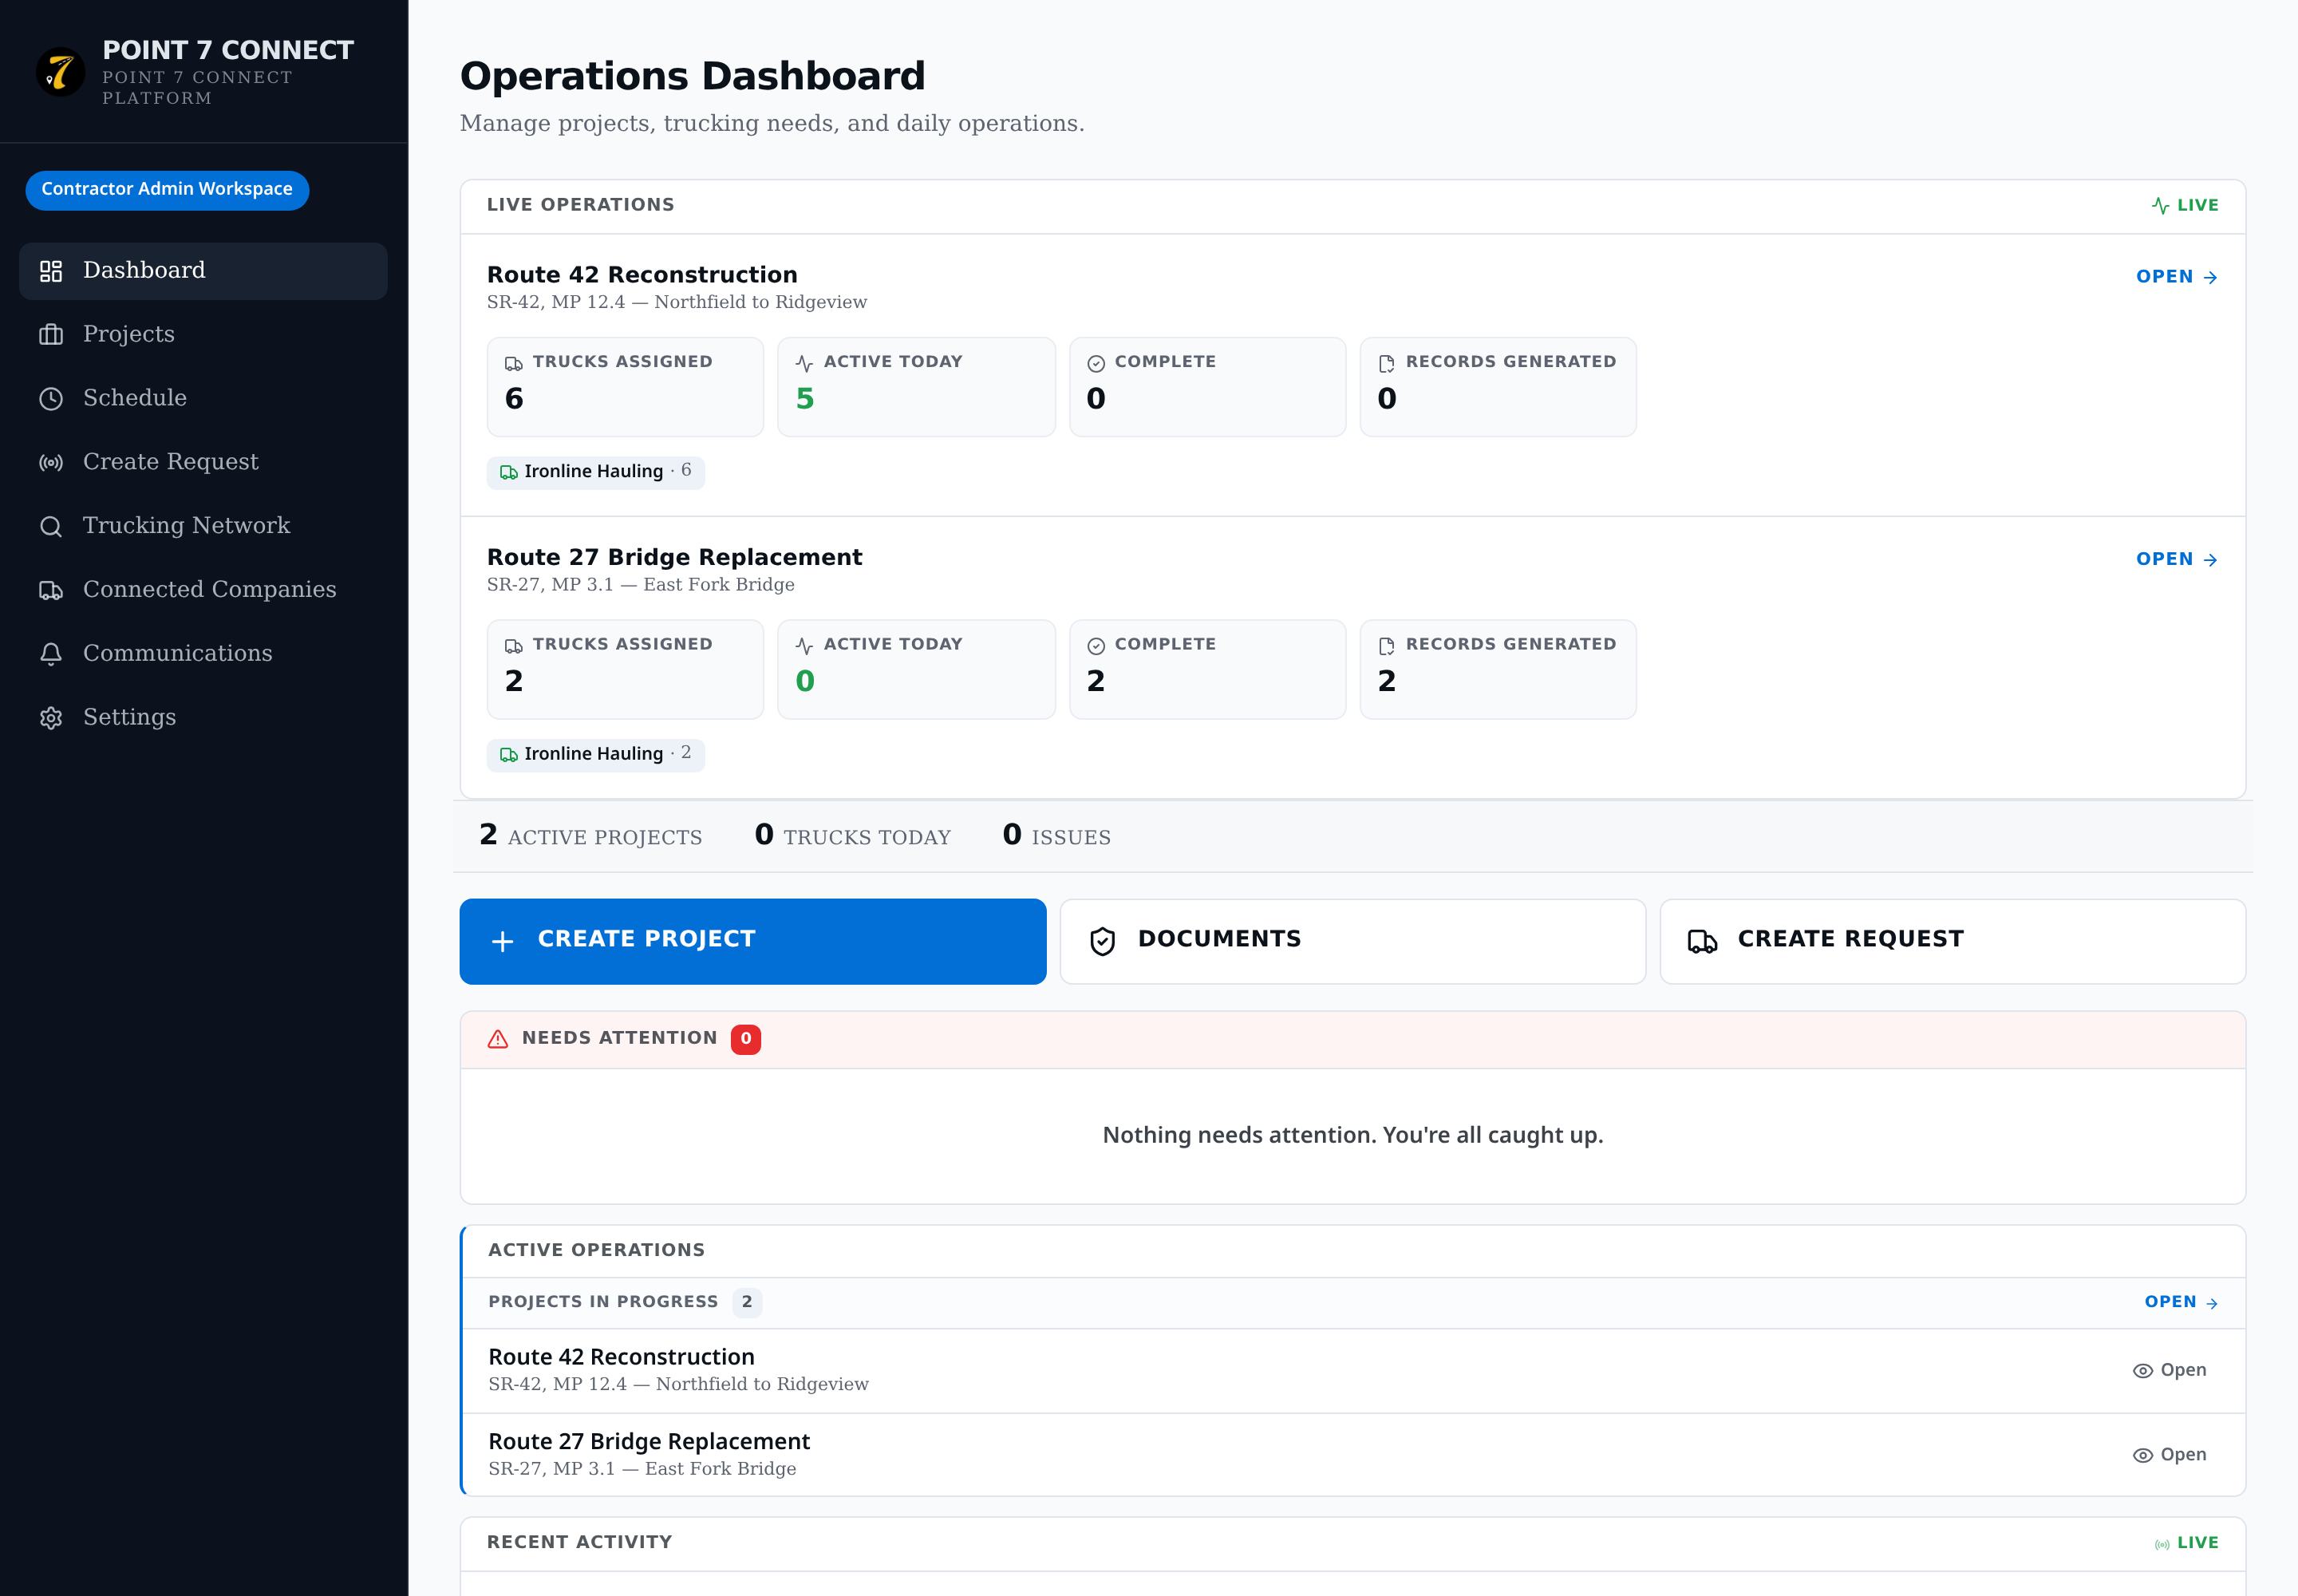The width and height of the screenshot is (2298, 1596).
Task: Select Route 42 Reconstruction row in Active Operations
Action: click(1354, 1372)
